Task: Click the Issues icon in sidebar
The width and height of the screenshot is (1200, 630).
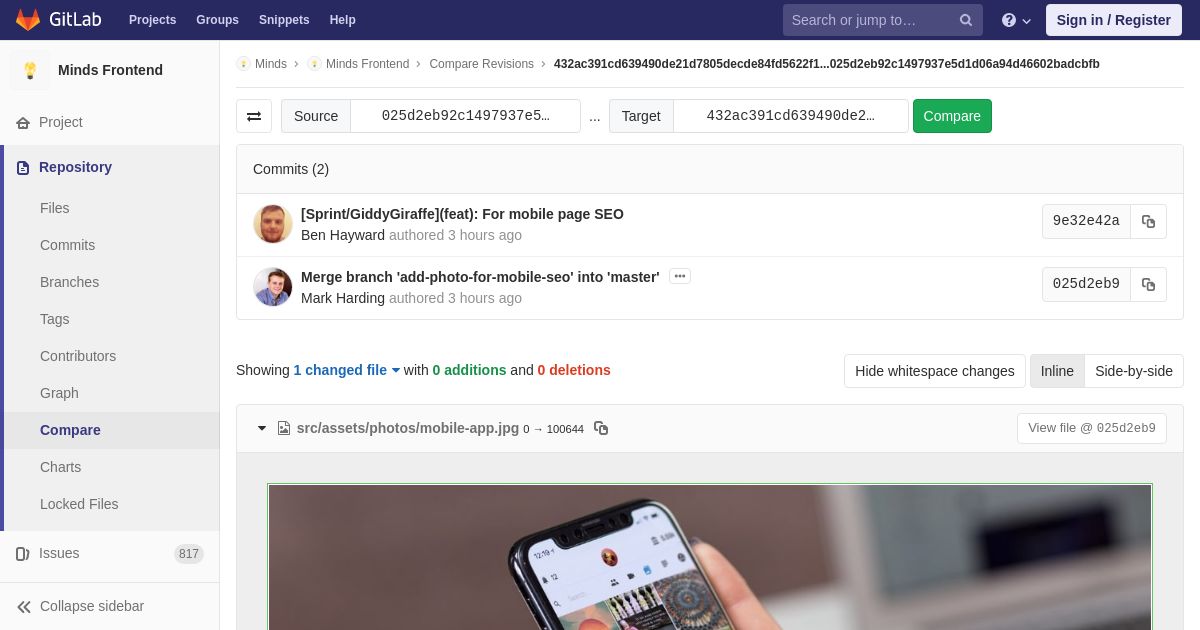Action: point(23,554)
